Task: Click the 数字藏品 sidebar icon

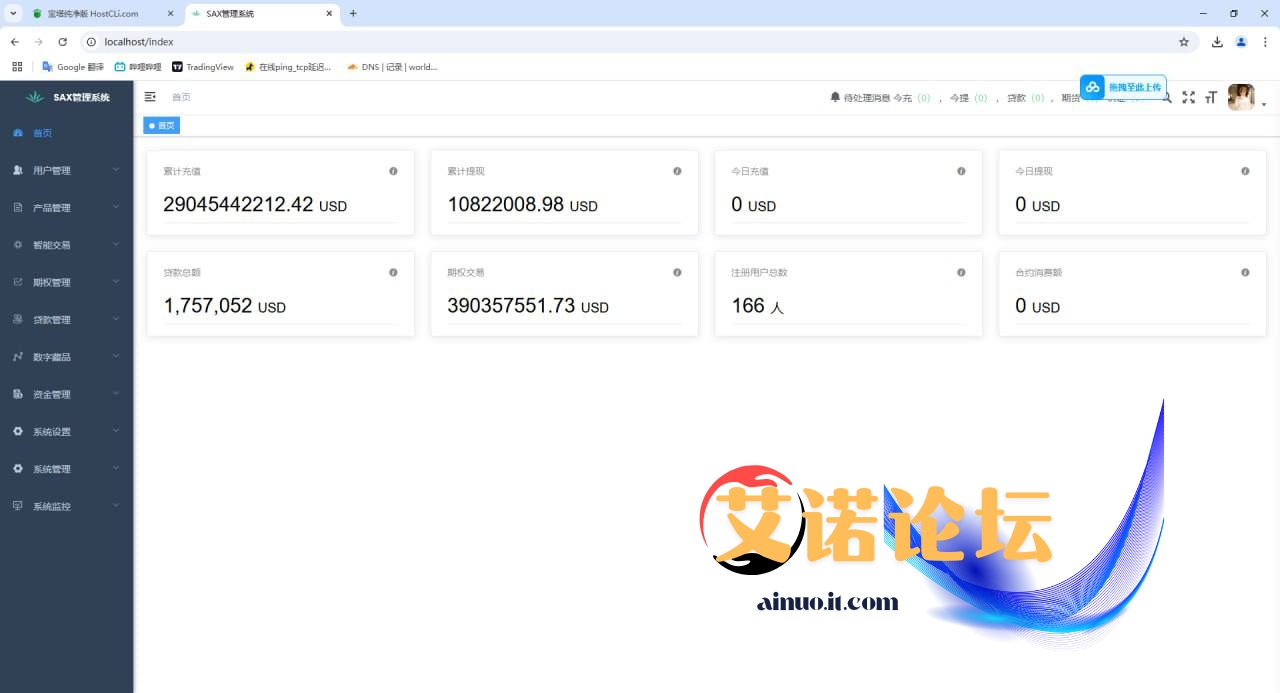Action: tap(18, 357)
